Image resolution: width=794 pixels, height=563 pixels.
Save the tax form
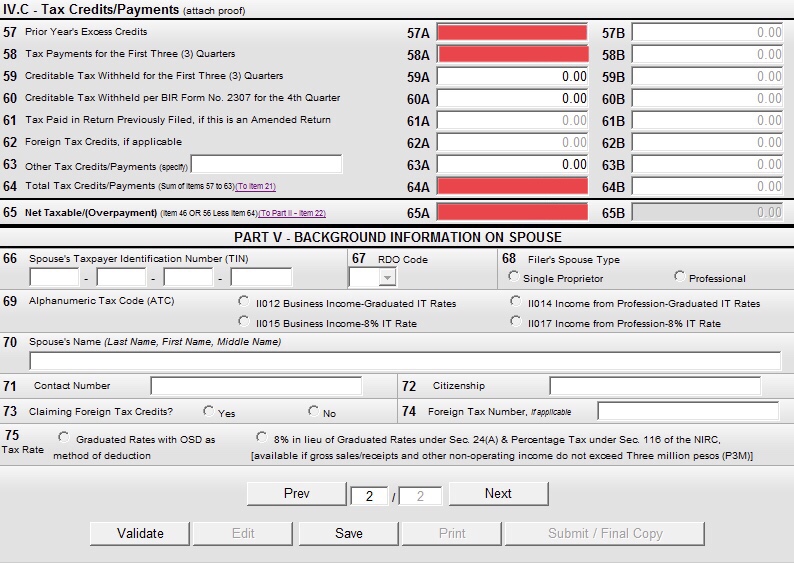tap(349, 533)
